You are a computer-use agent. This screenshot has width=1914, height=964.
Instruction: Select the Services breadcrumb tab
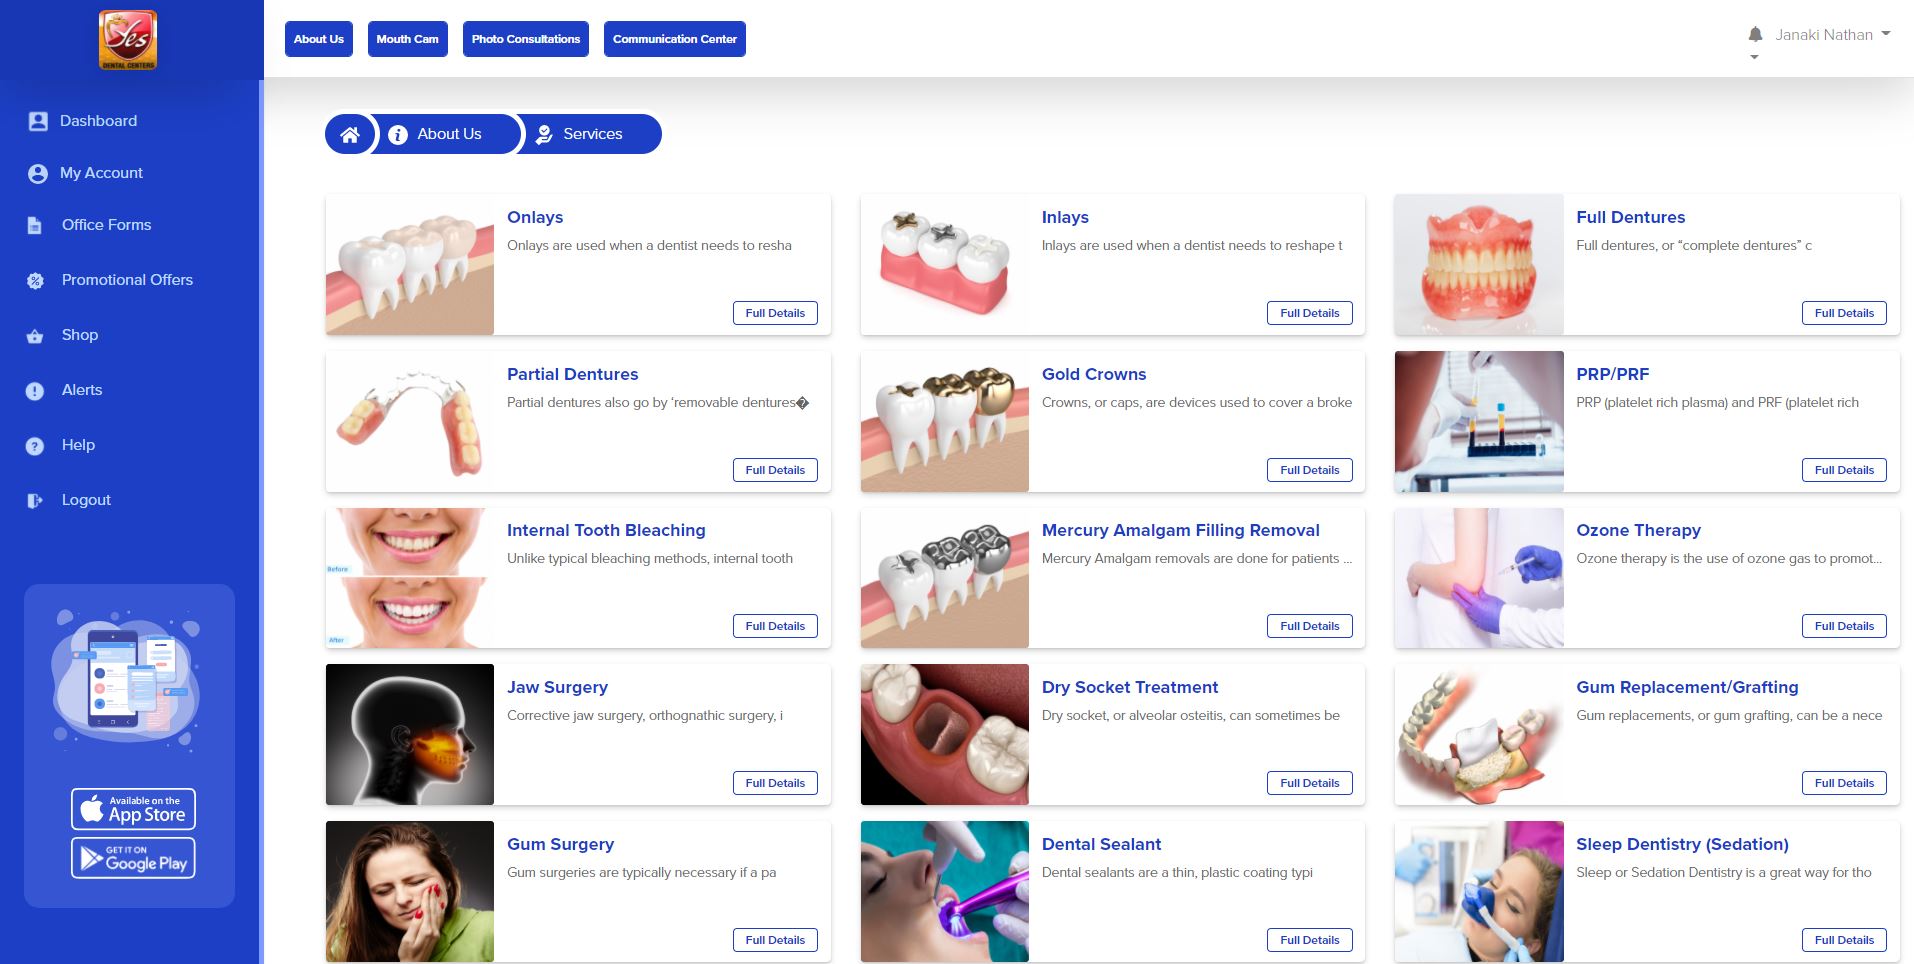point(580,134)
